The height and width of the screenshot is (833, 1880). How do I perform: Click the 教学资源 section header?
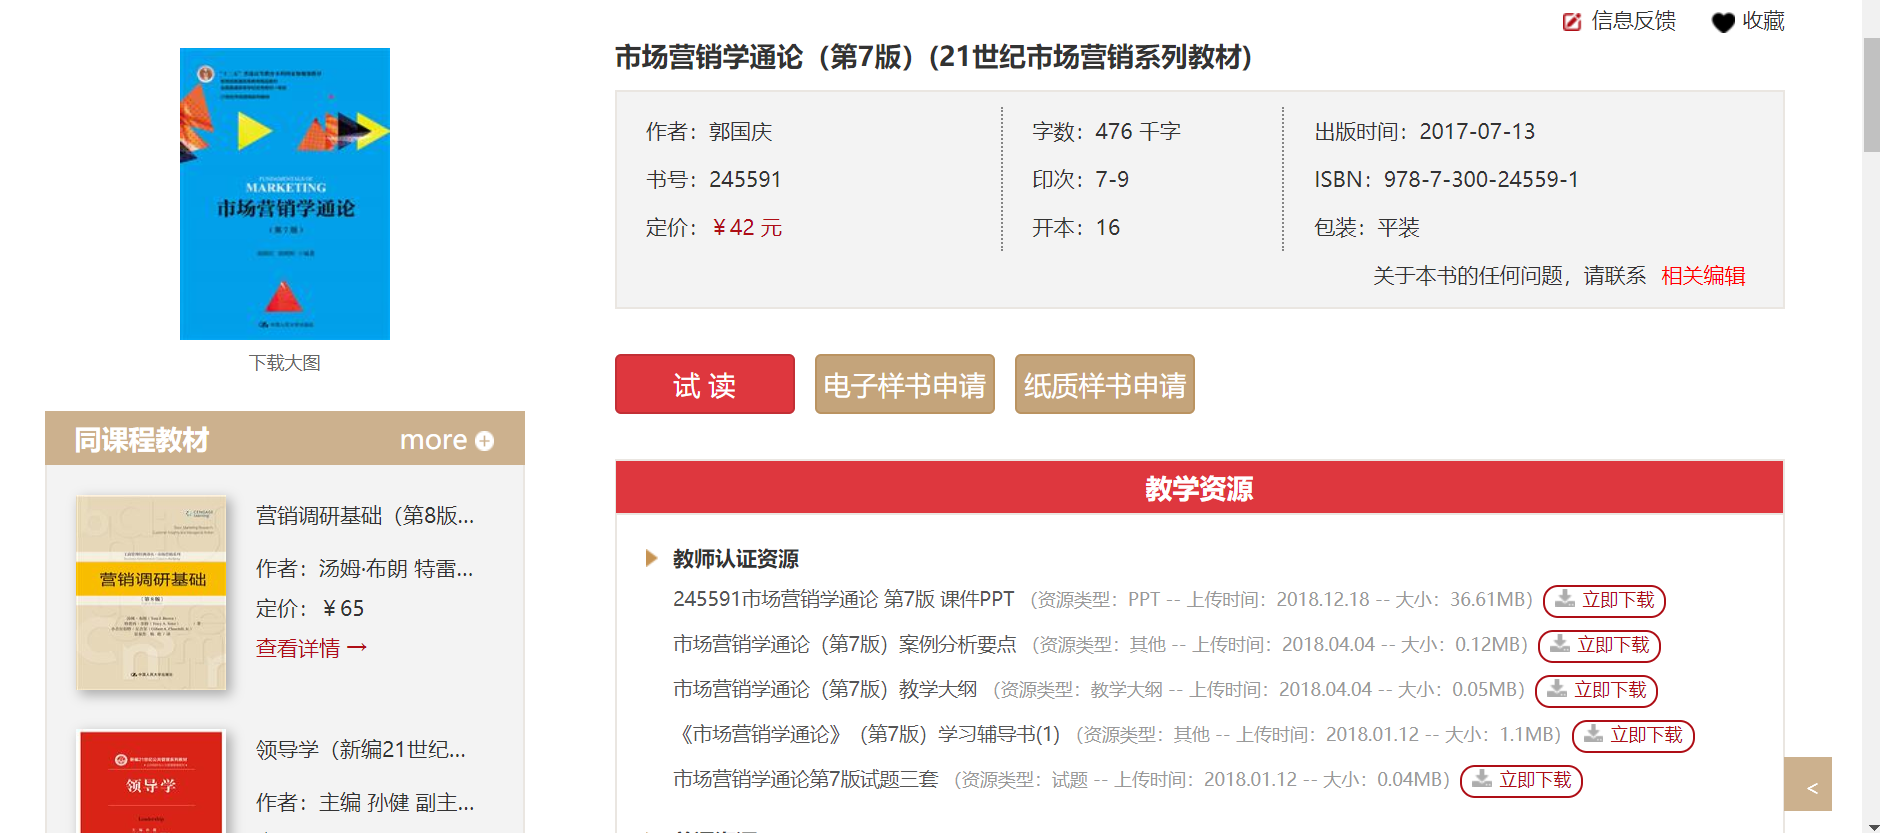(x=1199, y=488)
